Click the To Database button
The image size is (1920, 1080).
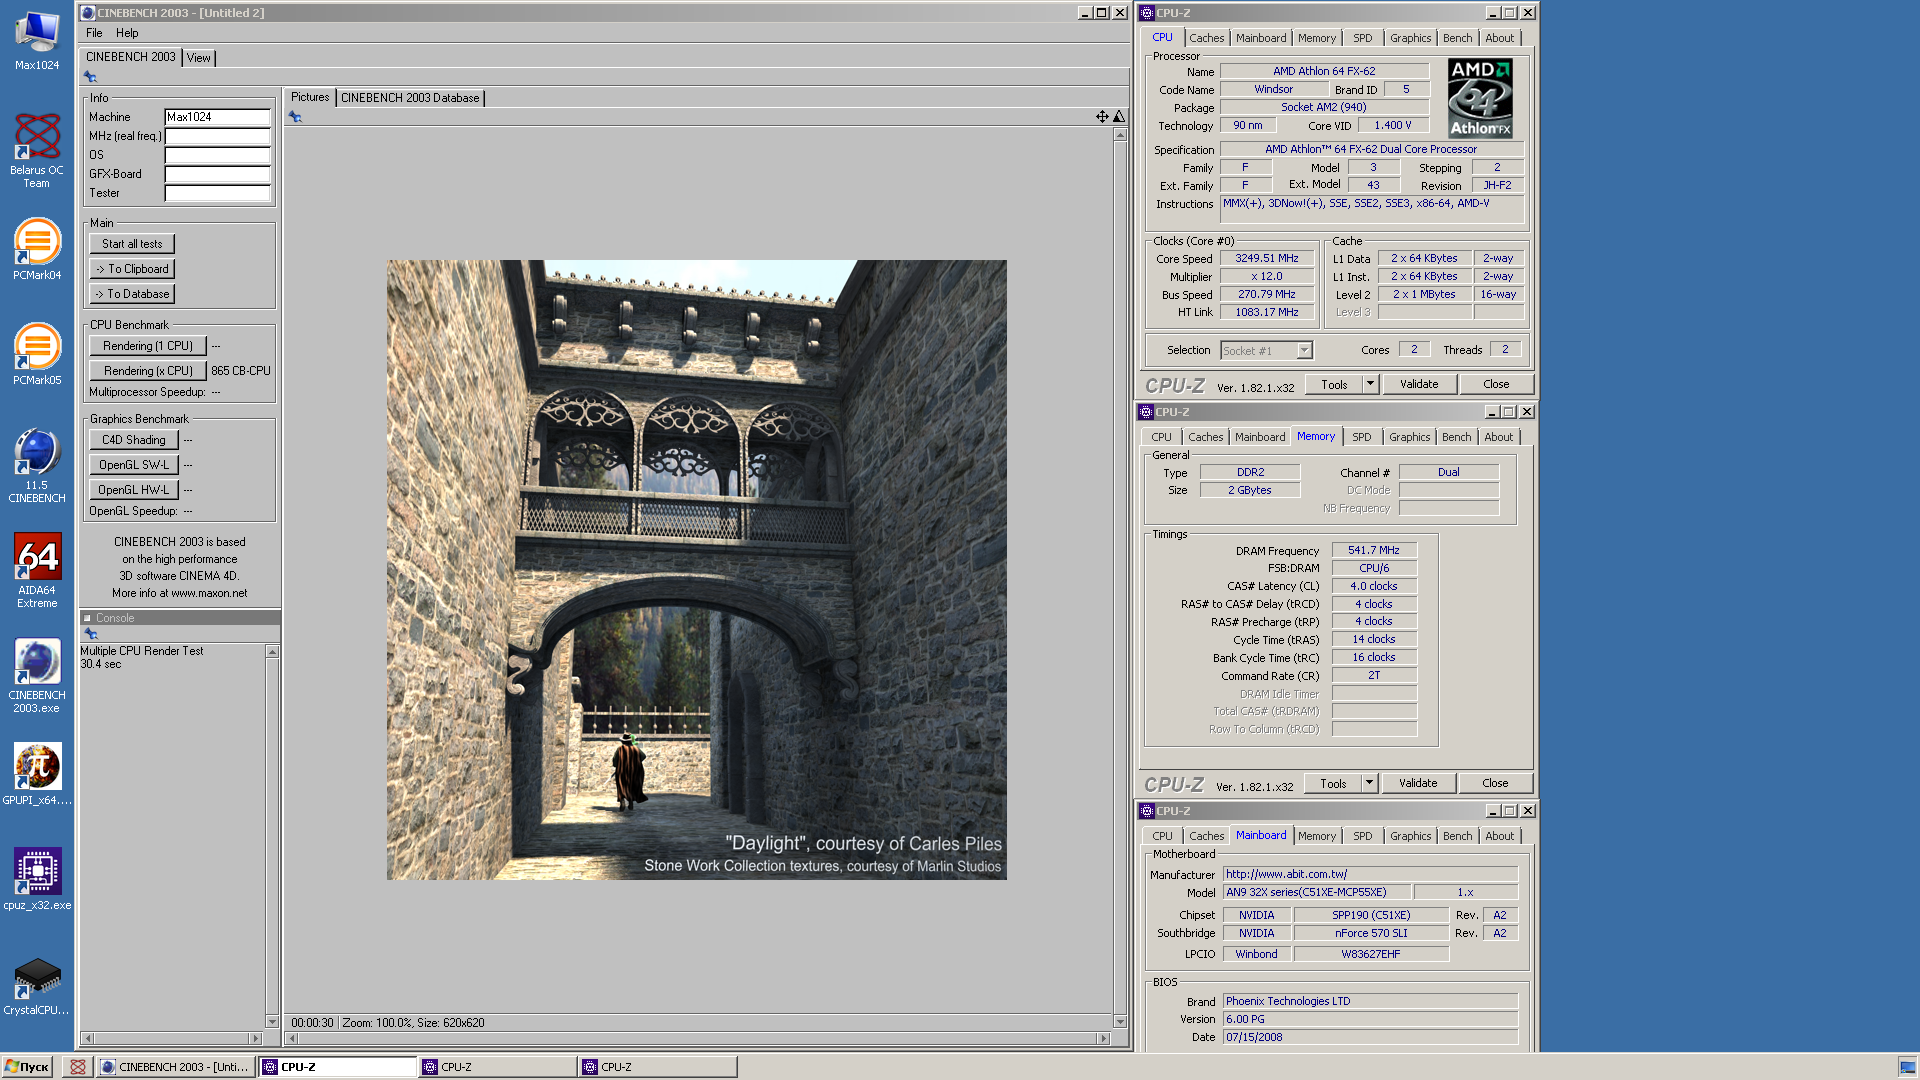tap(132, 294)
